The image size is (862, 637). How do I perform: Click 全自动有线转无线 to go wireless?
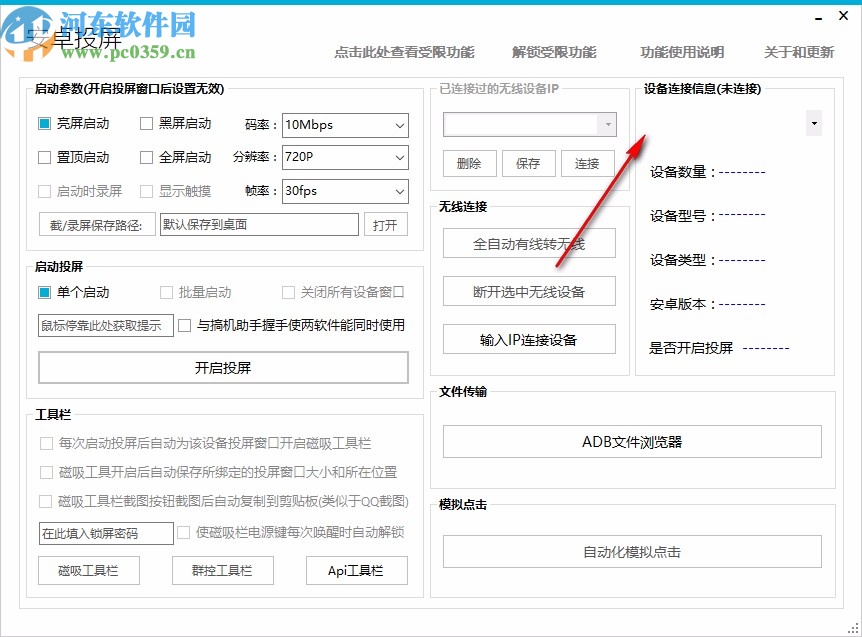529,243
